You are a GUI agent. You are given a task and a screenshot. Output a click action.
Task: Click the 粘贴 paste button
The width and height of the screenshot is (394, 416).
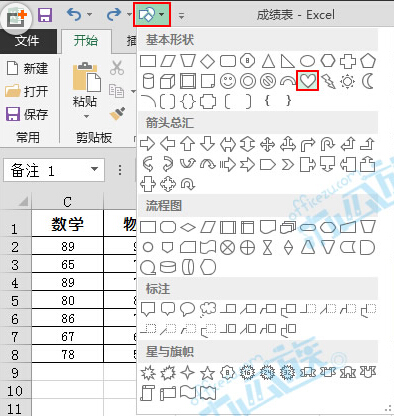pyautogui.click(x=86, y=88)
